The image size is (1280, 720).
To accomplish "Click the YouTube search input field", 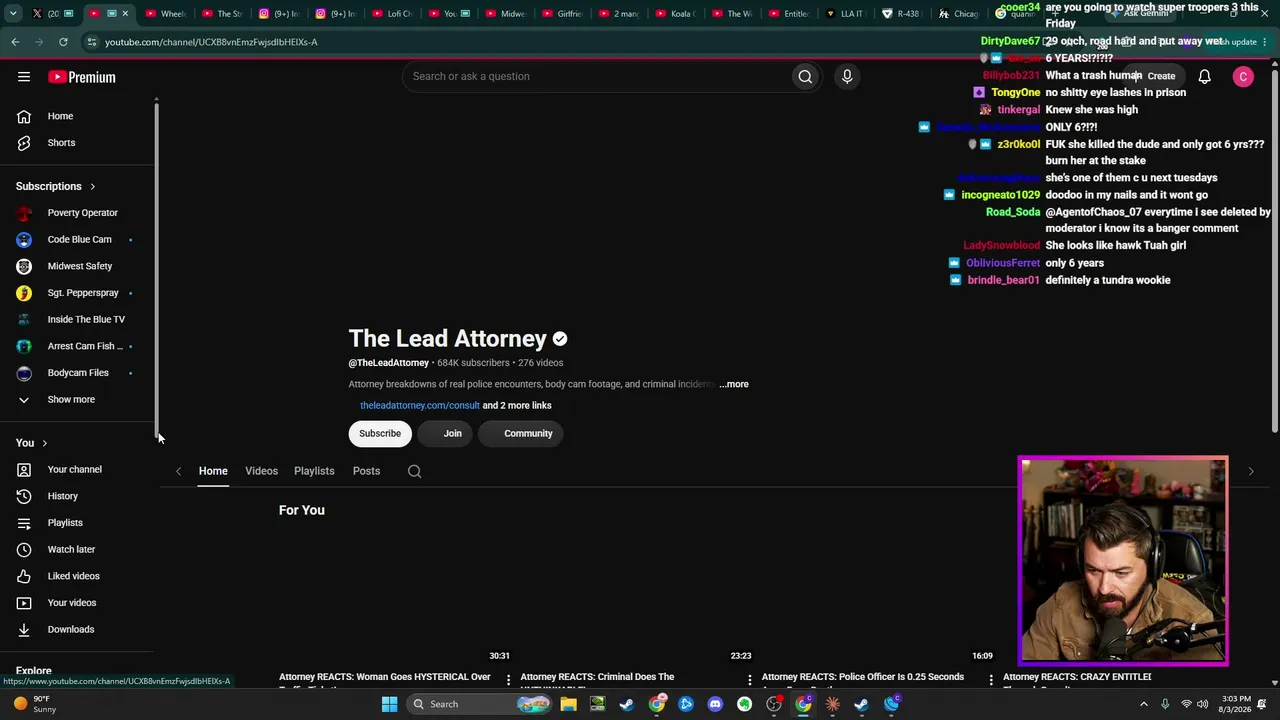I will pyautogui.click(x=596, y=76).
